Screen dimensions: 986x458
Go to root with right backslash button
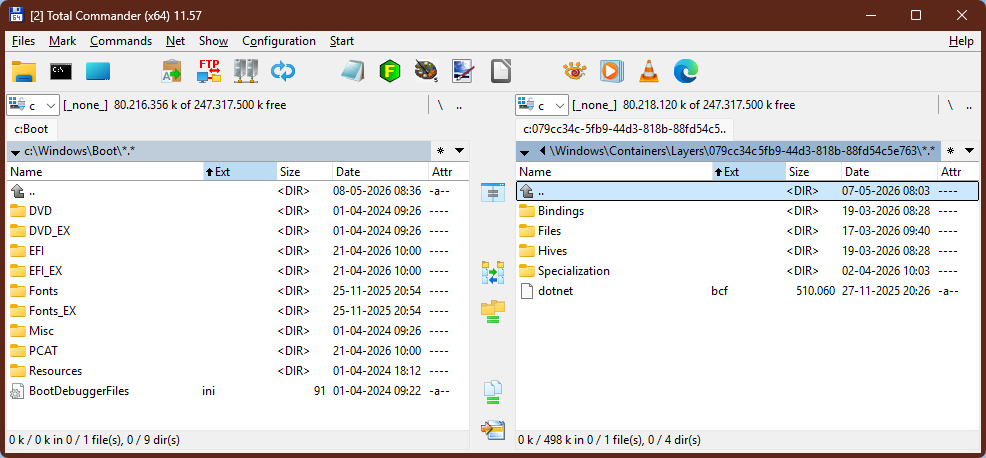pyautogui.click(x=950, y=105)
